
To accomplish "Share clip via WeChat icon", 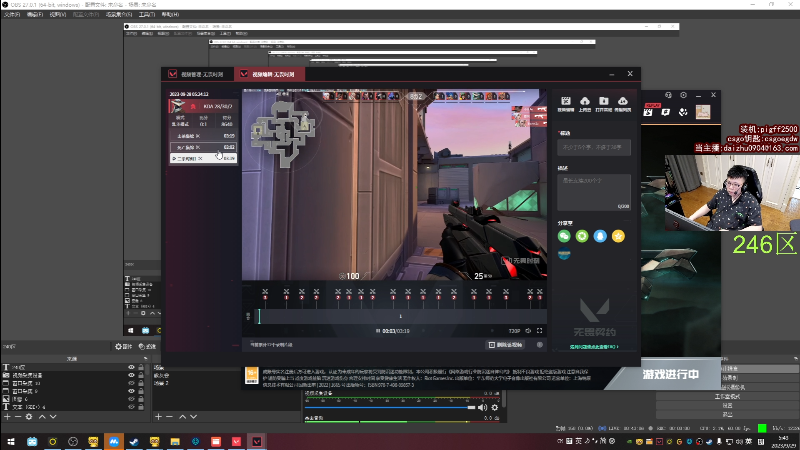I will coord(564,236).
